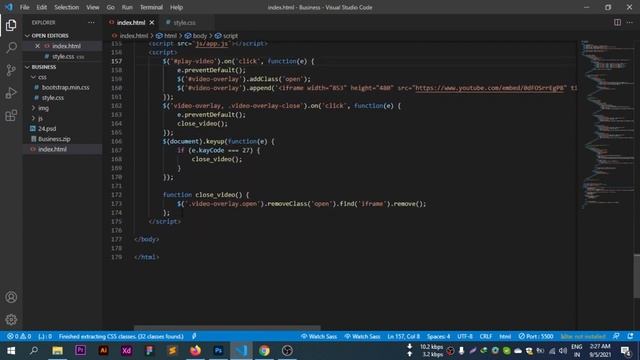Open the Accounts menu icon

[11, 297]
